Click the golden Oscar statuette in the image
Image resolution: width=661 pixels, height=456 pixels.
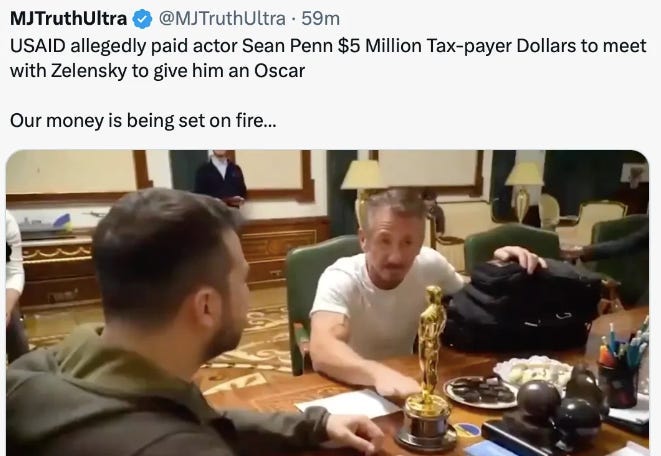(429, 367)
